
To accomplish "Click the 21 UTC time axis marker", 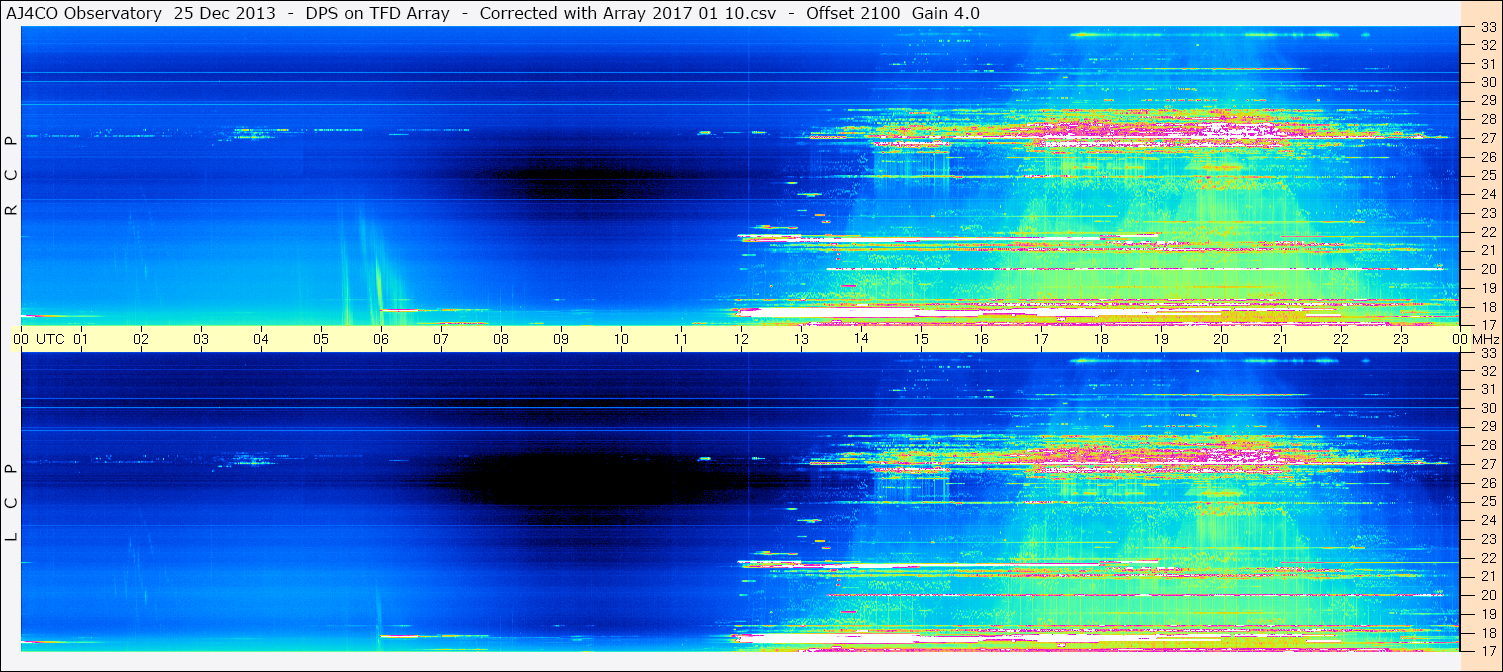I will (1281, 339).
